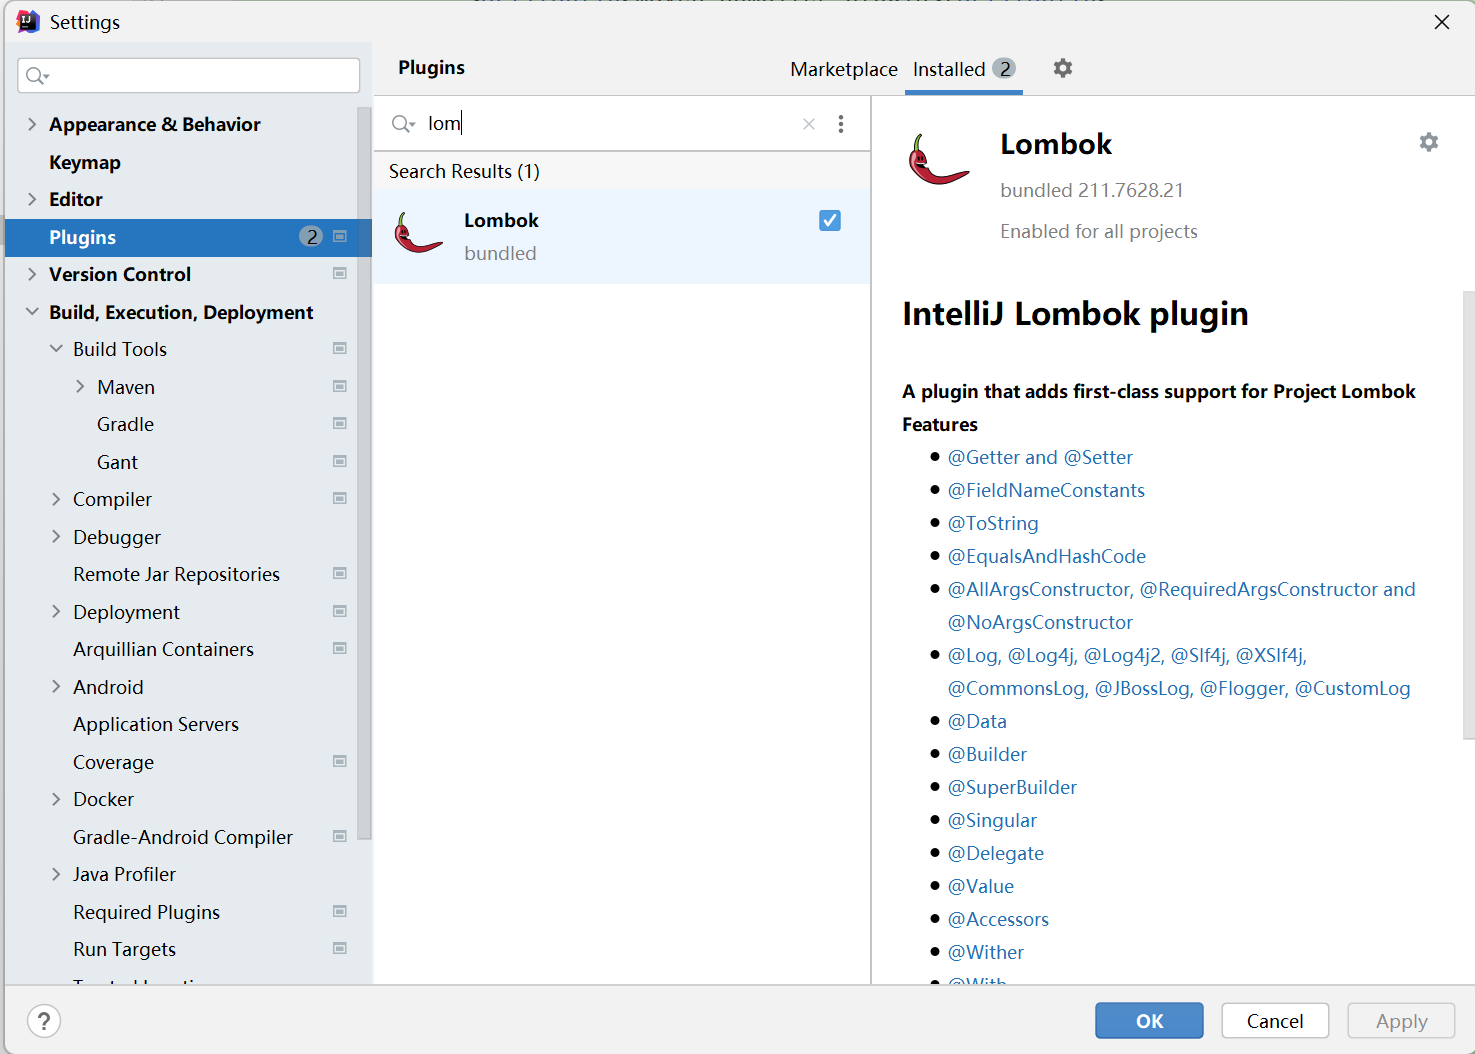
Task: Click project-level icon next to Required Plugins
Action: [340, 912]
